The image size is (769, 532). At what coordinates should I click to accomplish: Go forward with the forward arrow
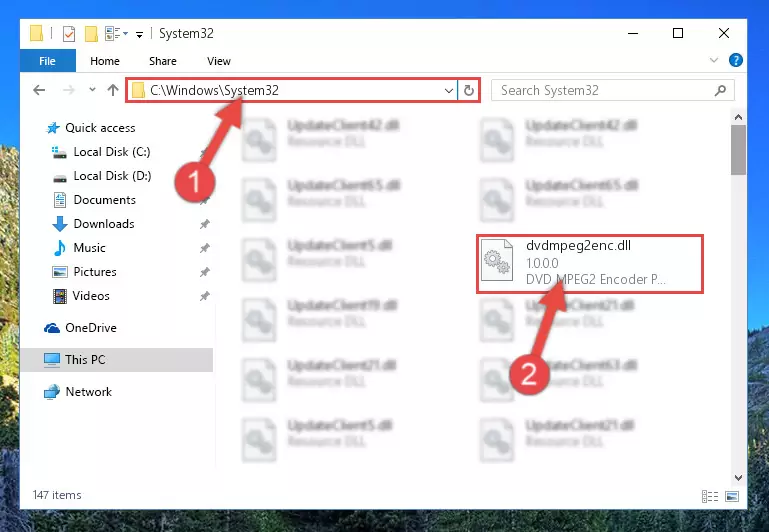tap(69, 90)
